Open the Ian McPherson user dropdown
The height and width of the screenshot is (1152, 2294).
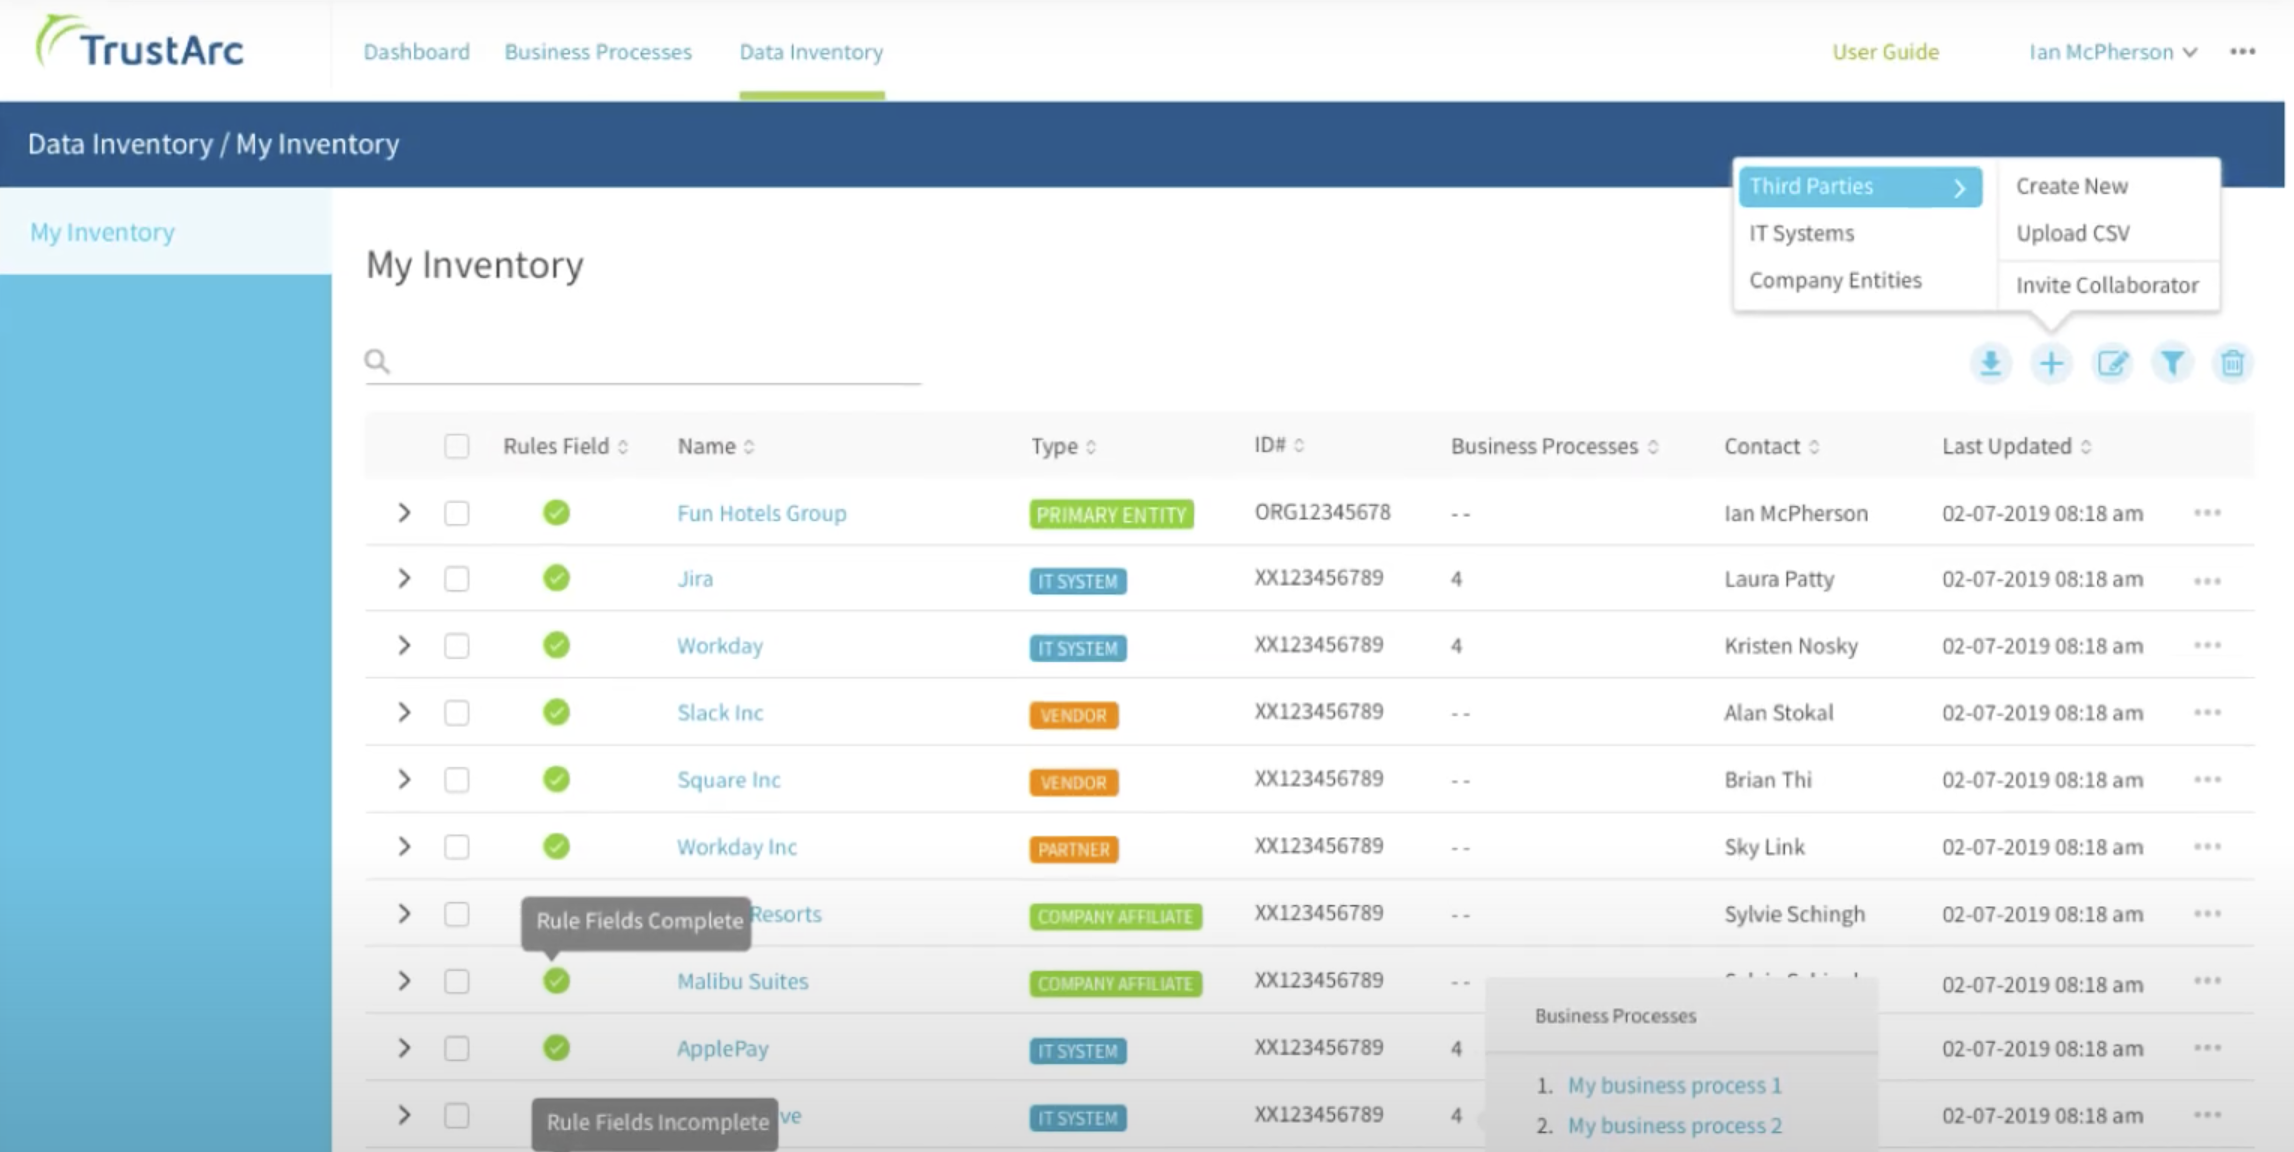click(2112, 52)
